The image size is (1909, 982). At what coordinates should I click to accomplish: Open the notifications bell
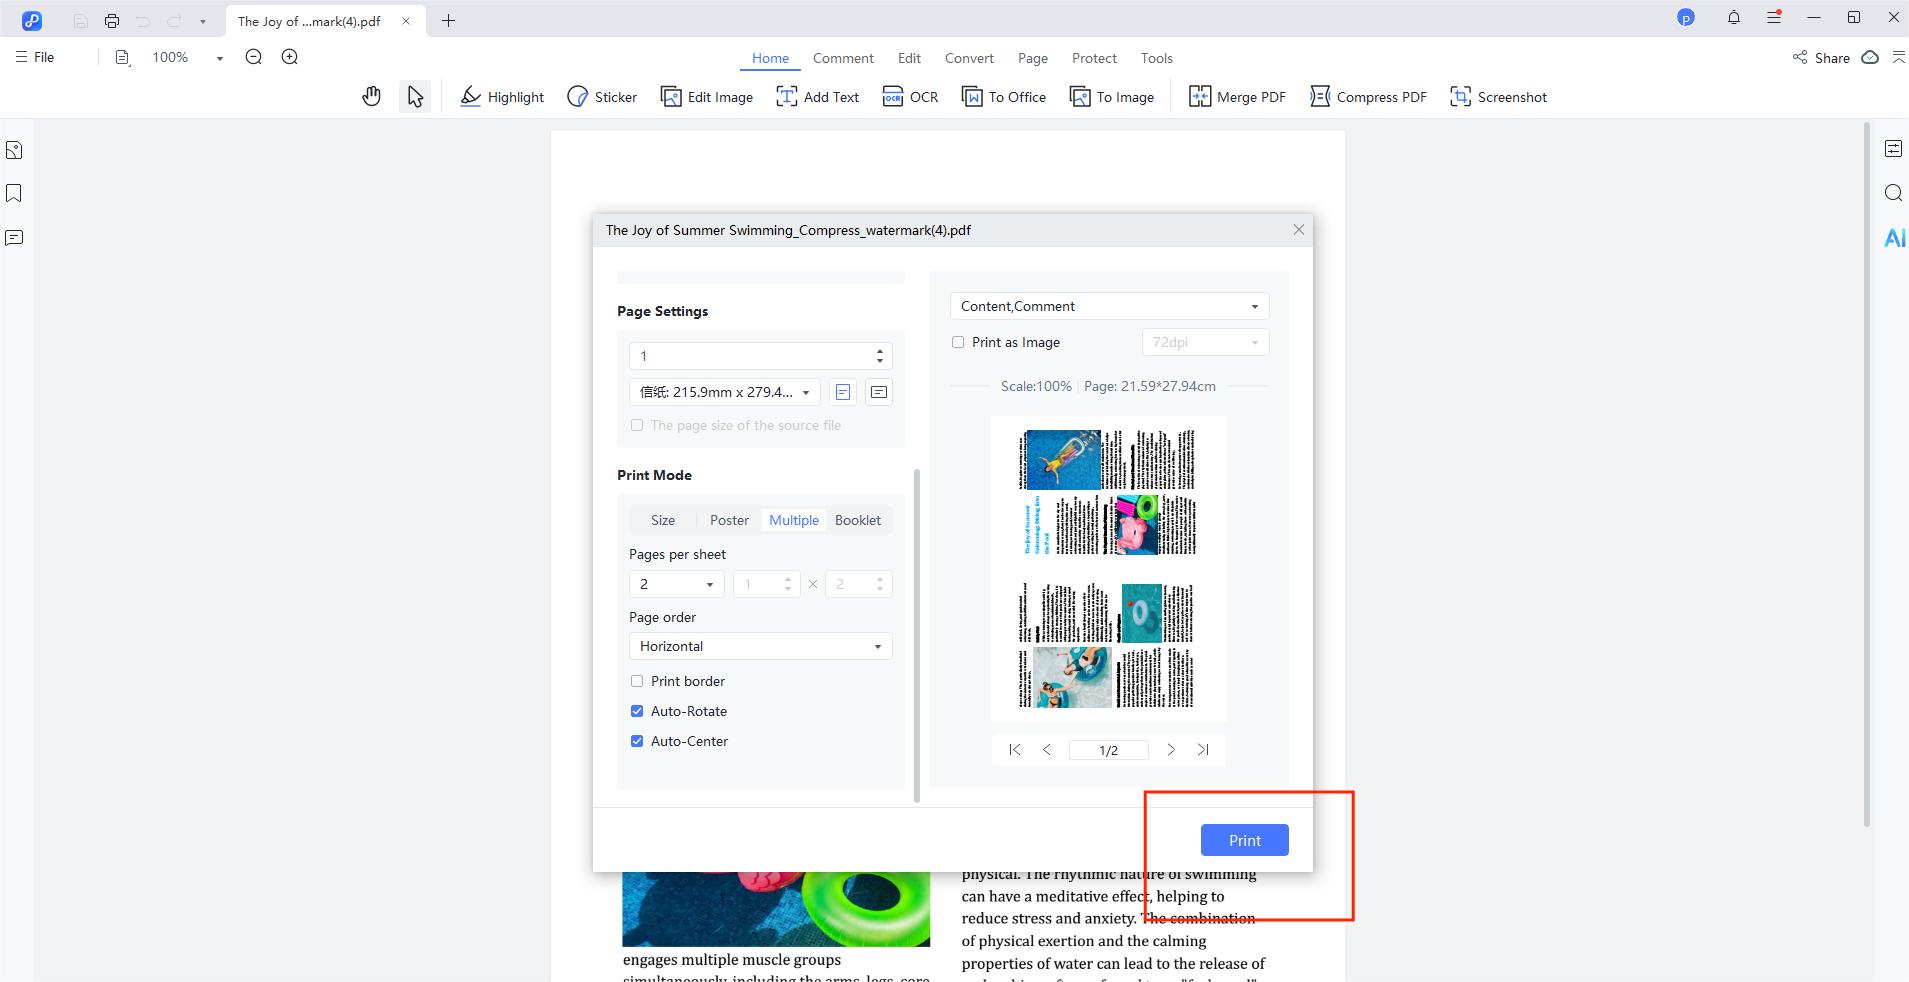(x=1734, y=17)
